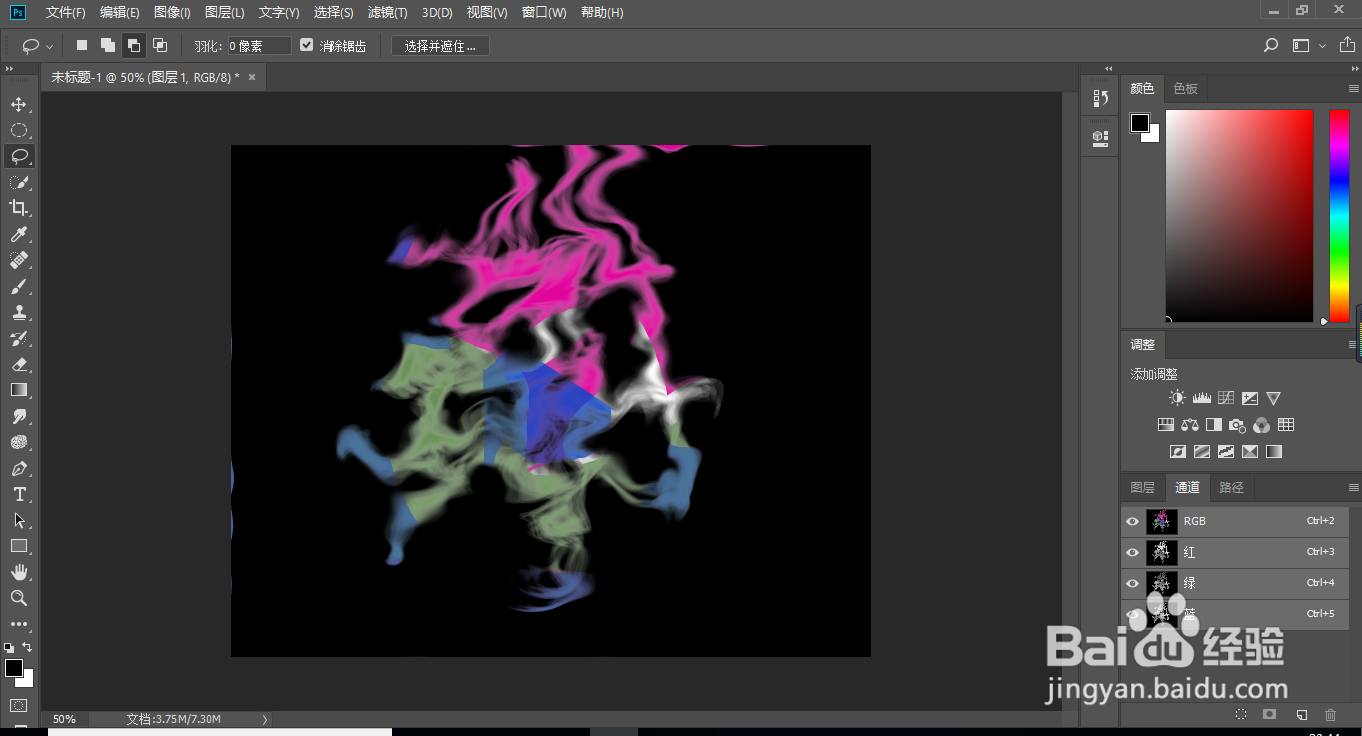Add Photo Filter adjustment camera icon
The image size is (1362, 736).
[1237, 425]
